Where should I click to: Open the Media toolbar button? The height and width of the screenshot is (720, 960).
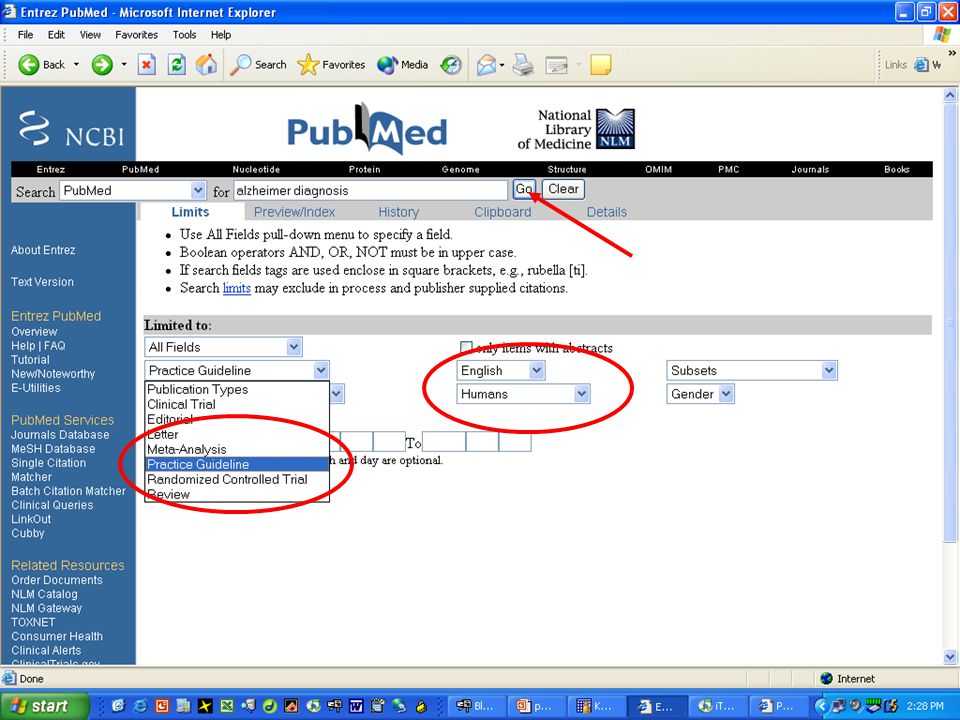pos(402,64)
